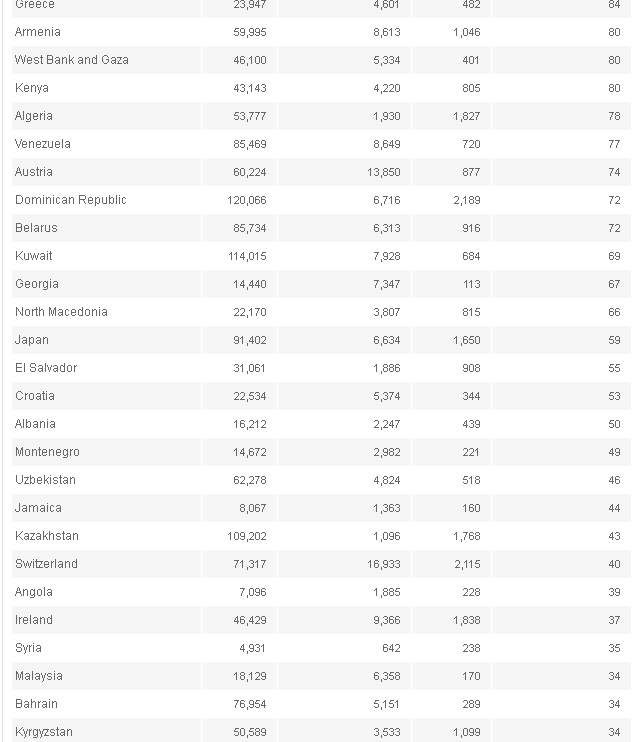Select Kuwait's 114,015 value
The height and width of the screenshot is (742, 642).
[x=247, y=256]
